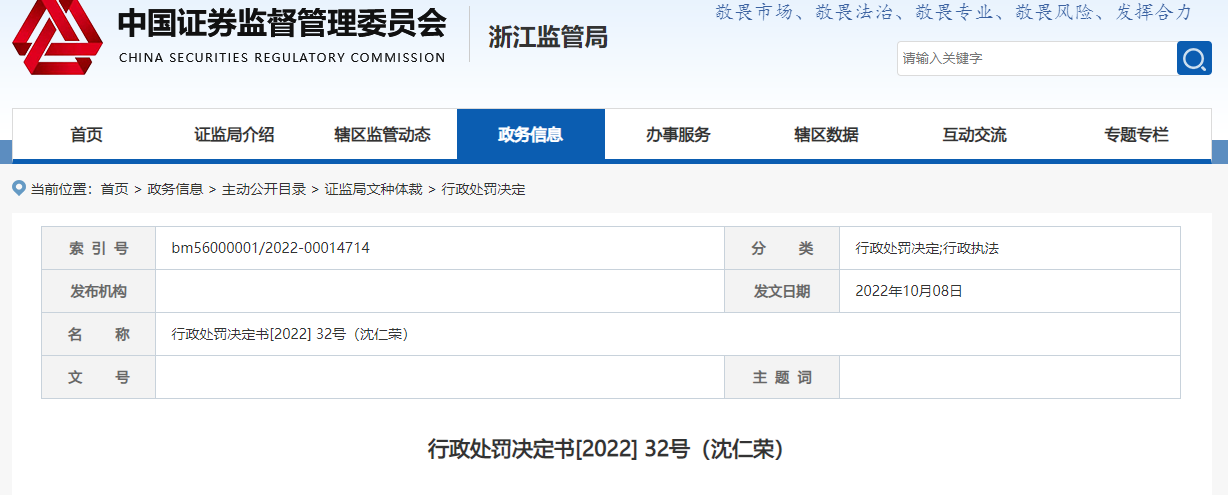
Task: Click 政务信息 breadcrumb link
Action: 175,189
